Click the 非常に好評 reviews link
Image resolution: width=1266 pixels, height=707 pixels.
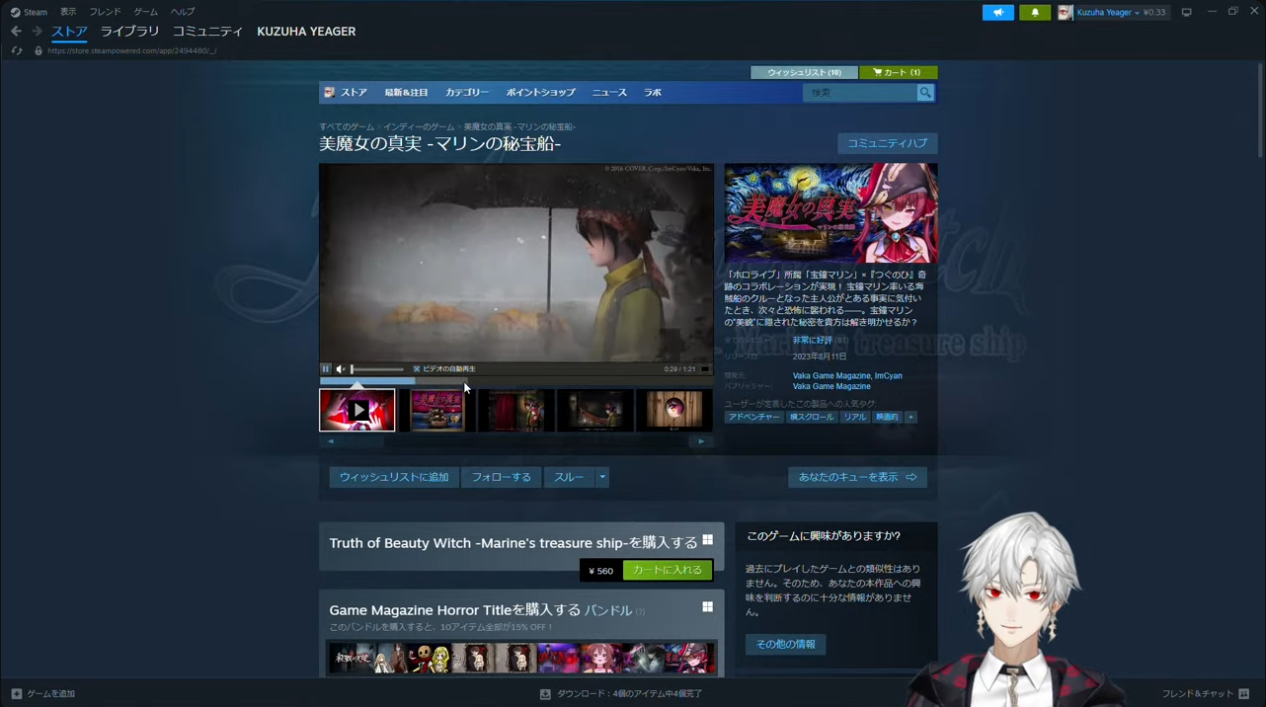(812, 340)
